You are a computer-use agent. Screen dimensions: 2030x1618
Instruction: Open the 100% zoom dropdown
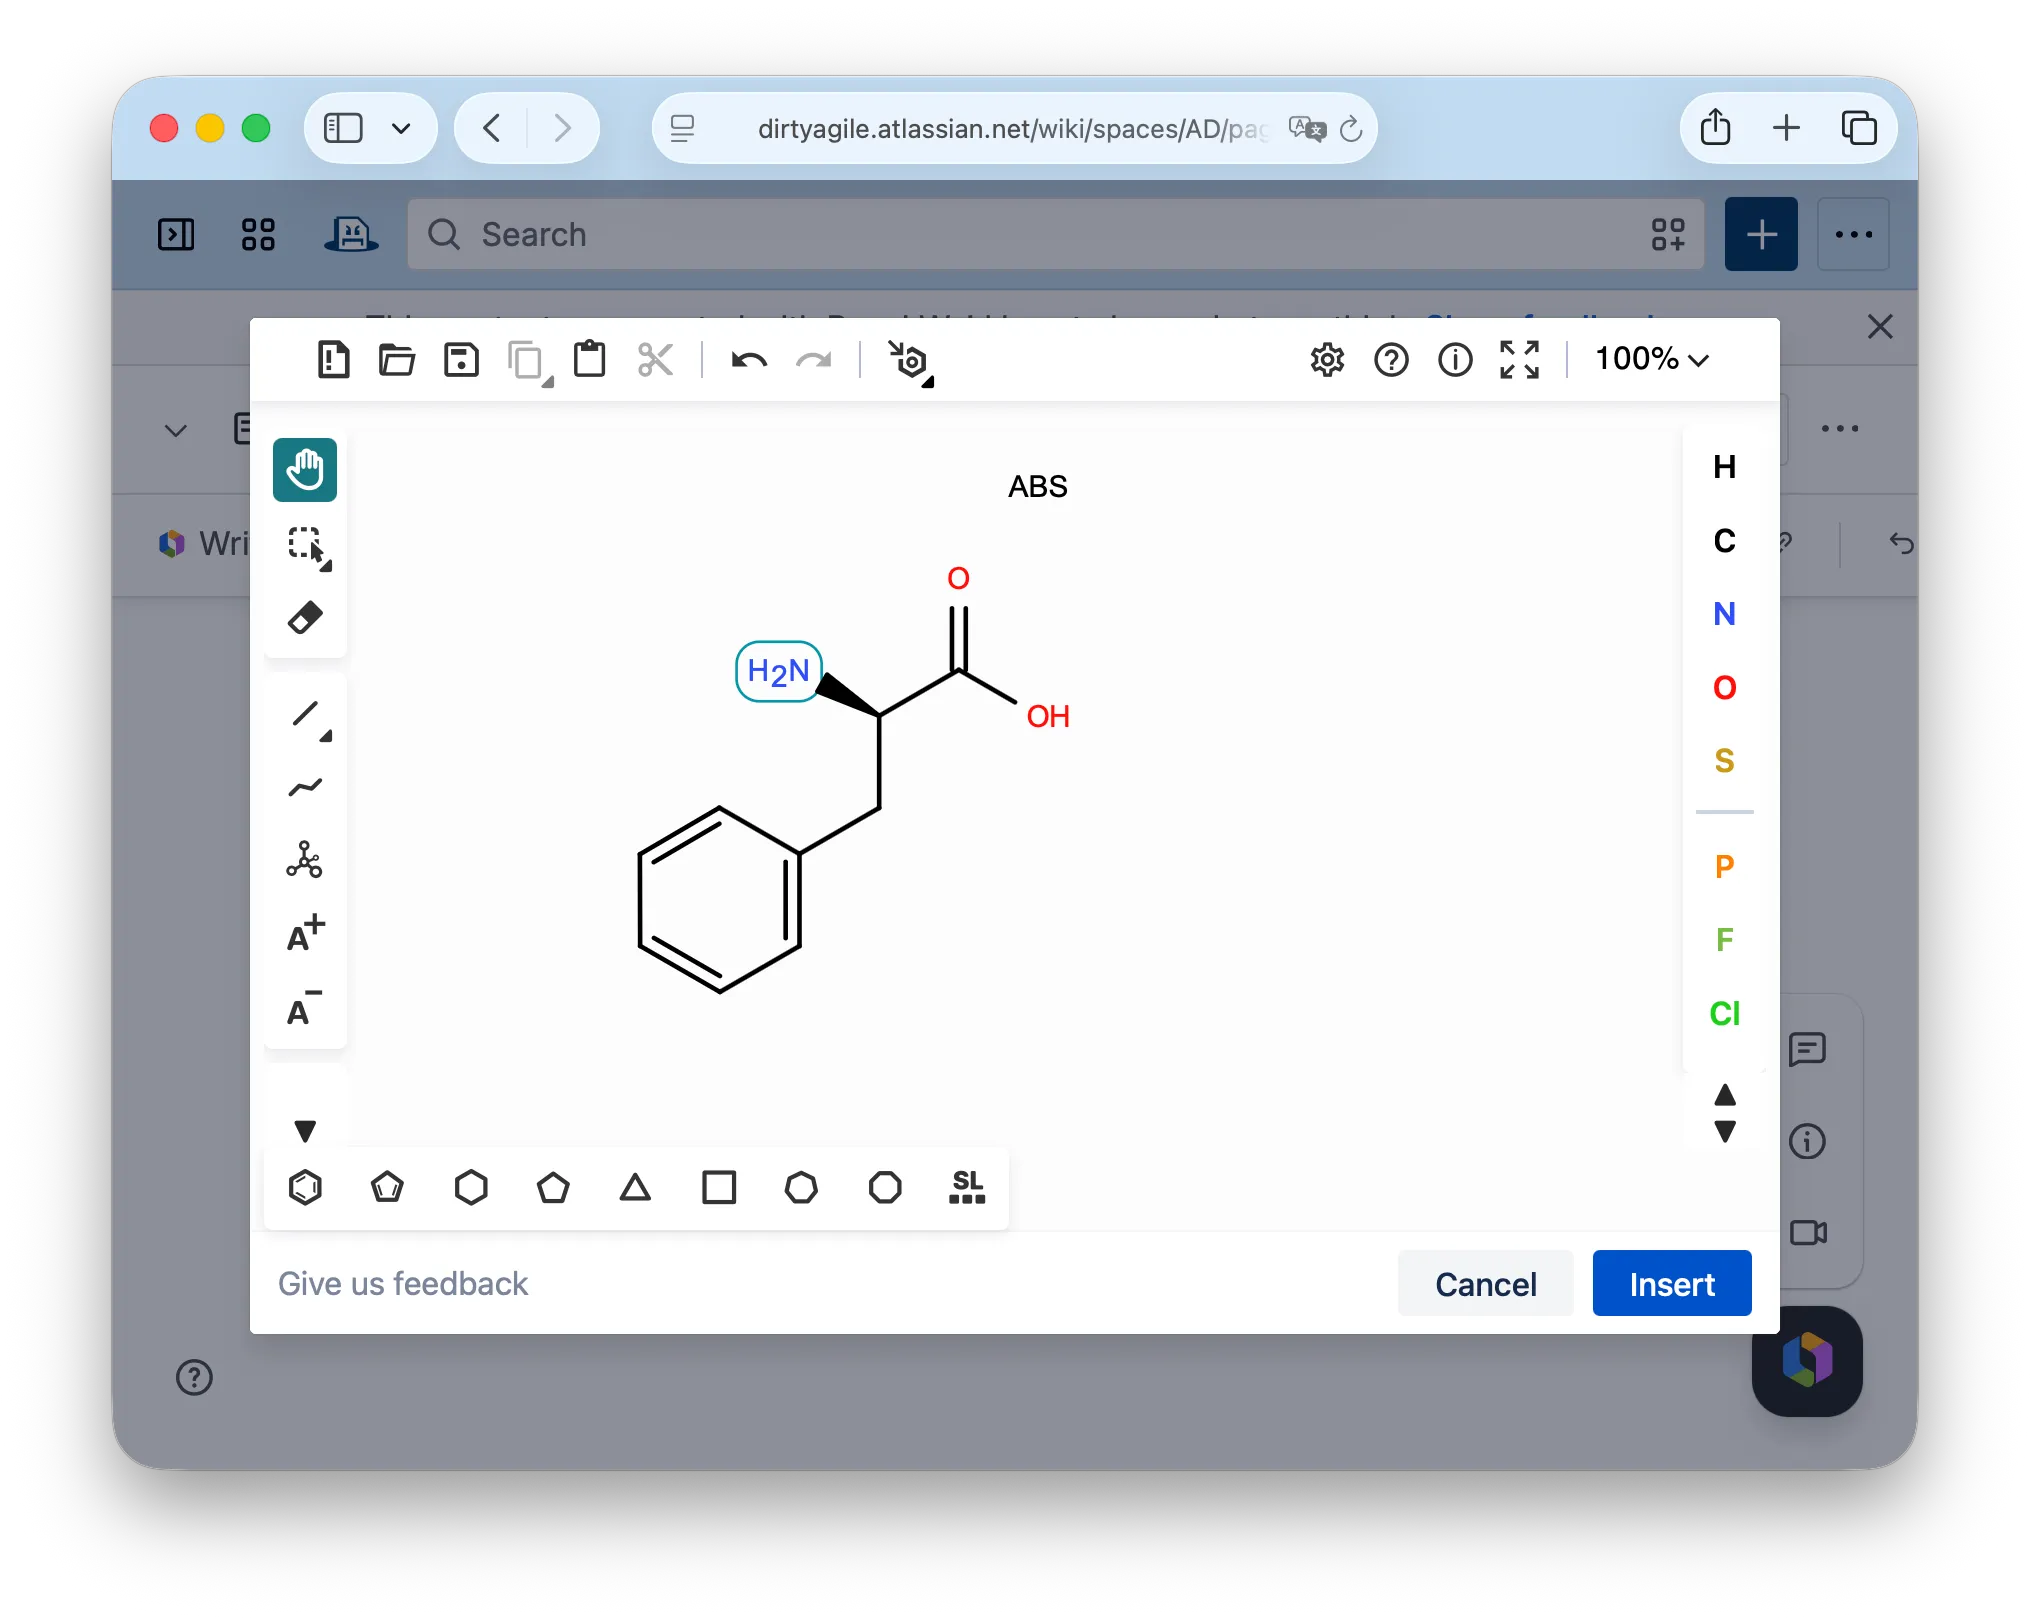[1651, 359]
